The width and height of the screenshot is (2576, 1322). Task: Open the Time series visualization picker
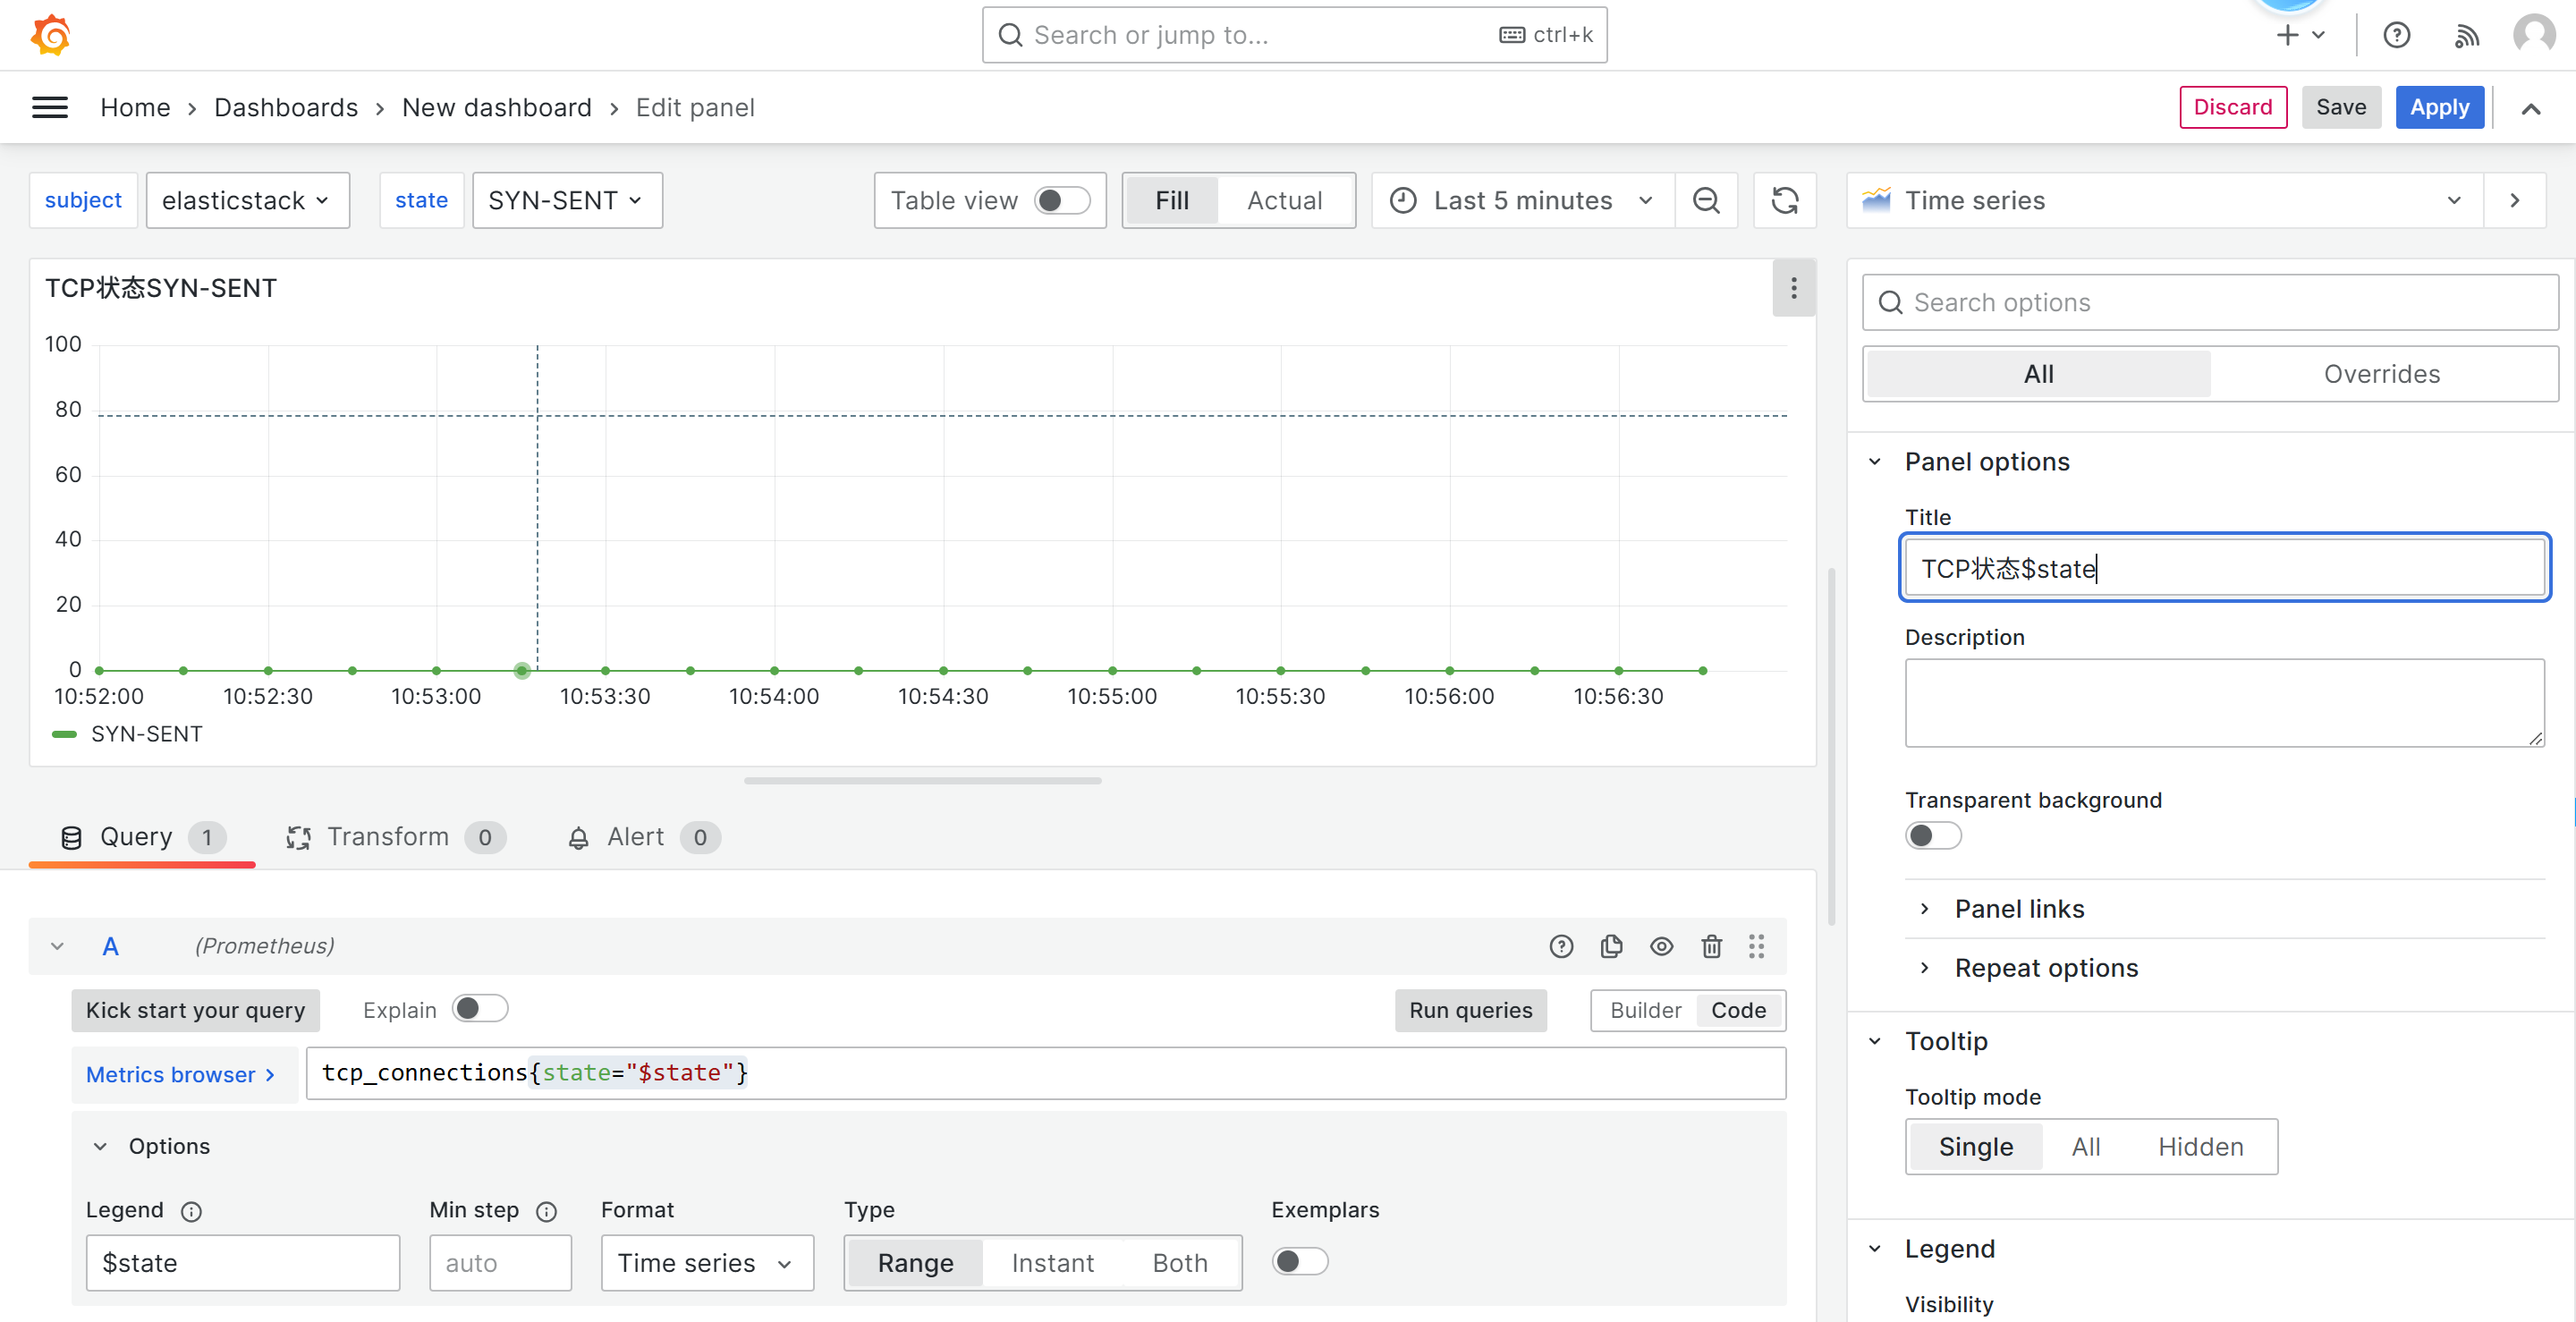click(x=2165, y=200)
